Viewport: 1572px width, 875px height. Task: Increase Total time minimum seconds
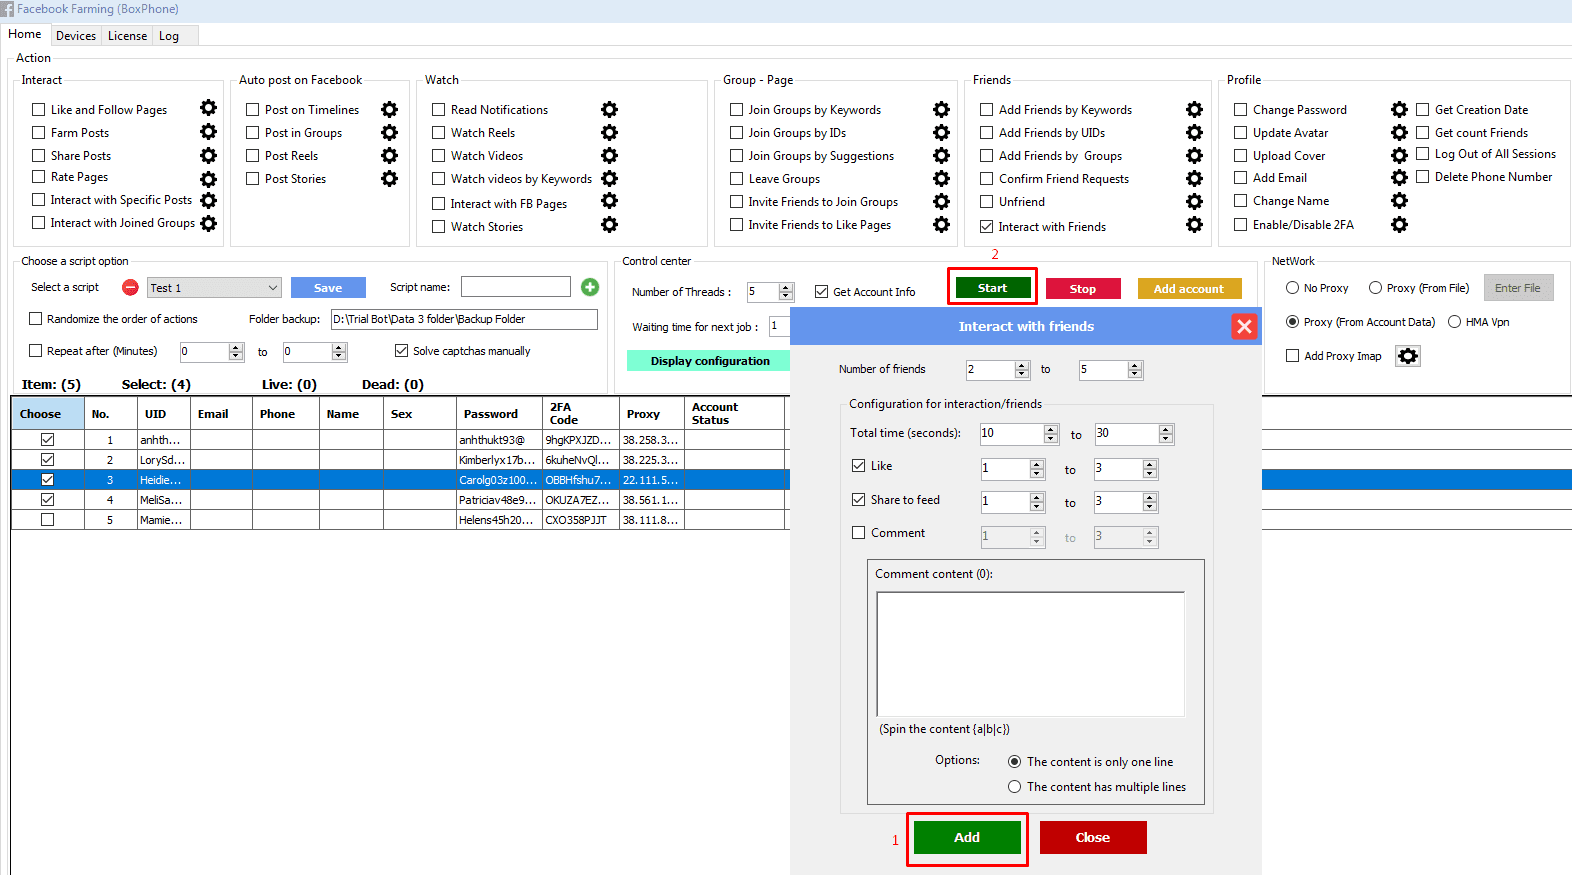click(1051, 430)
